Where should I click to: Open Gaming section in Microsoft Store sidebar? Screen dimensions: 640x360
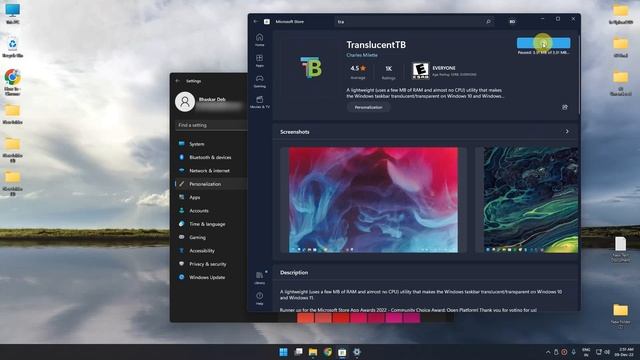(x=260, y=81)
